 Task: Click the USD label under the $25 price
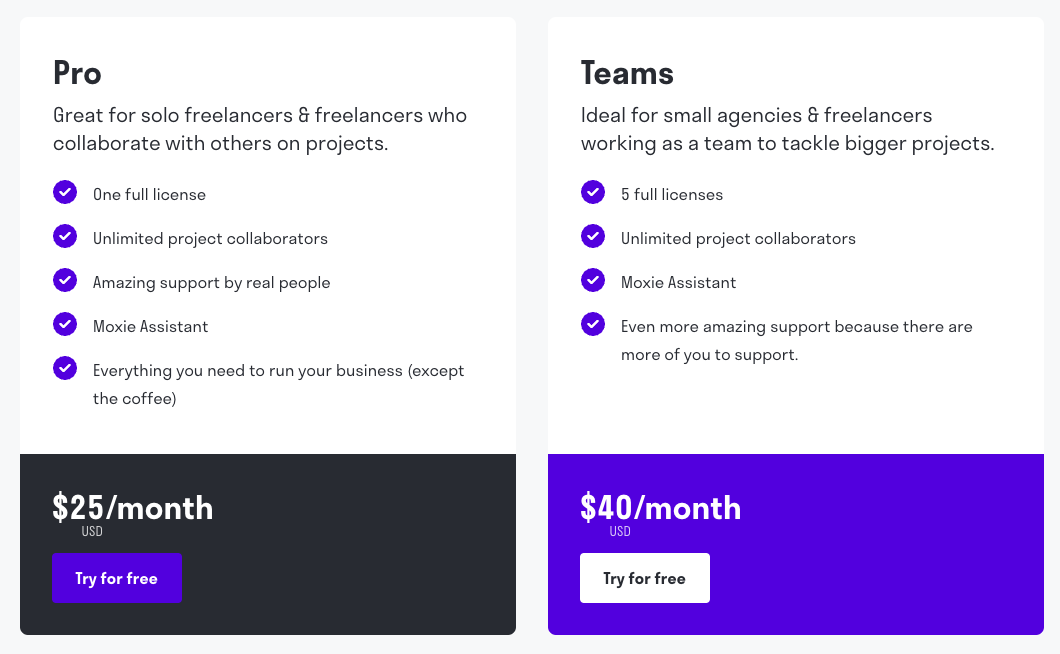pos(92,532)
